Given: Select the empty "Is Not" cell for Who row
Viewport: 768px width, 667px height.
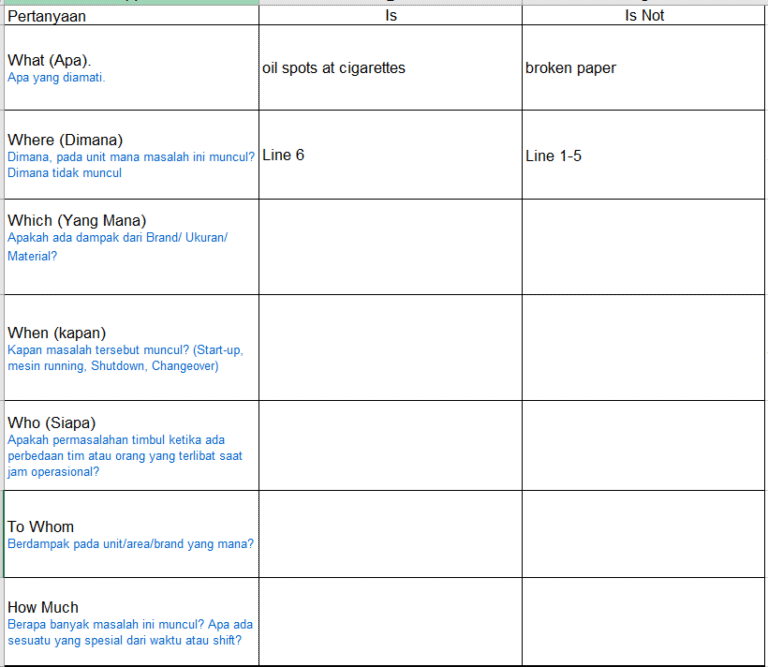Looking at the screenshot, I should [x=644, y=446].
